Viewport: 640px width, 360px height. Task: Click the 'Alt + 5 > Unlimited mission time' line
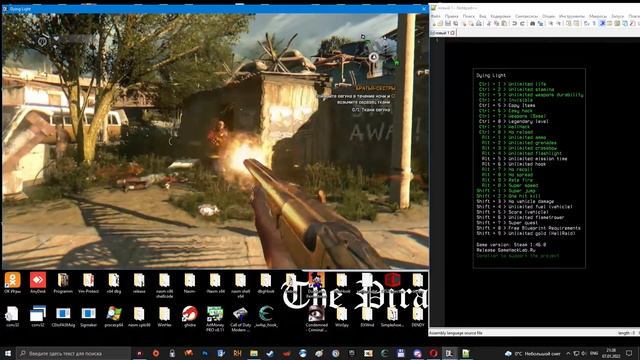(524, 158)
